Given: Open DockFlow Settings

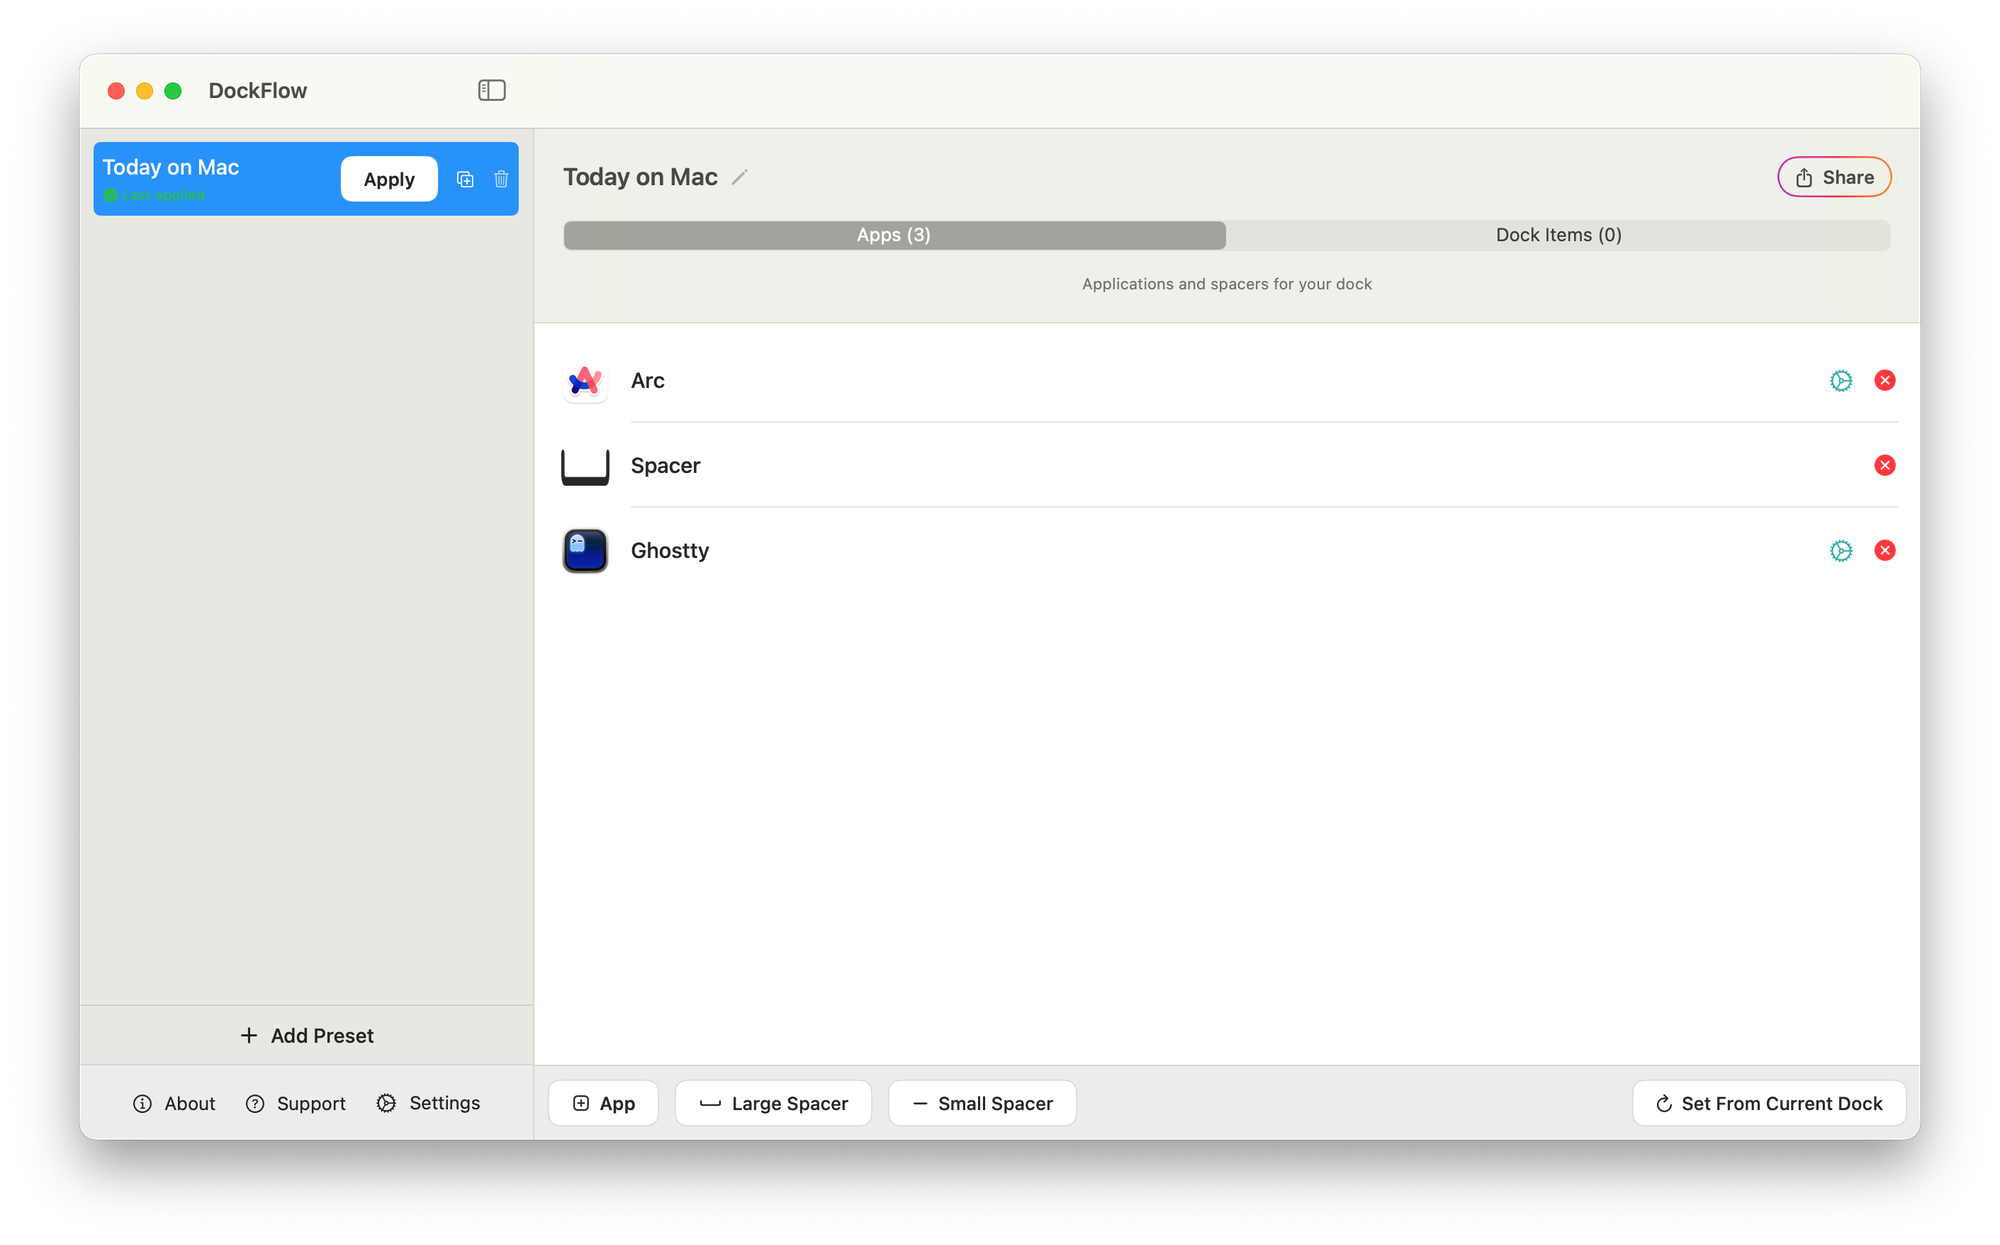Looking at the screenshot, I should pos(429,1103).
